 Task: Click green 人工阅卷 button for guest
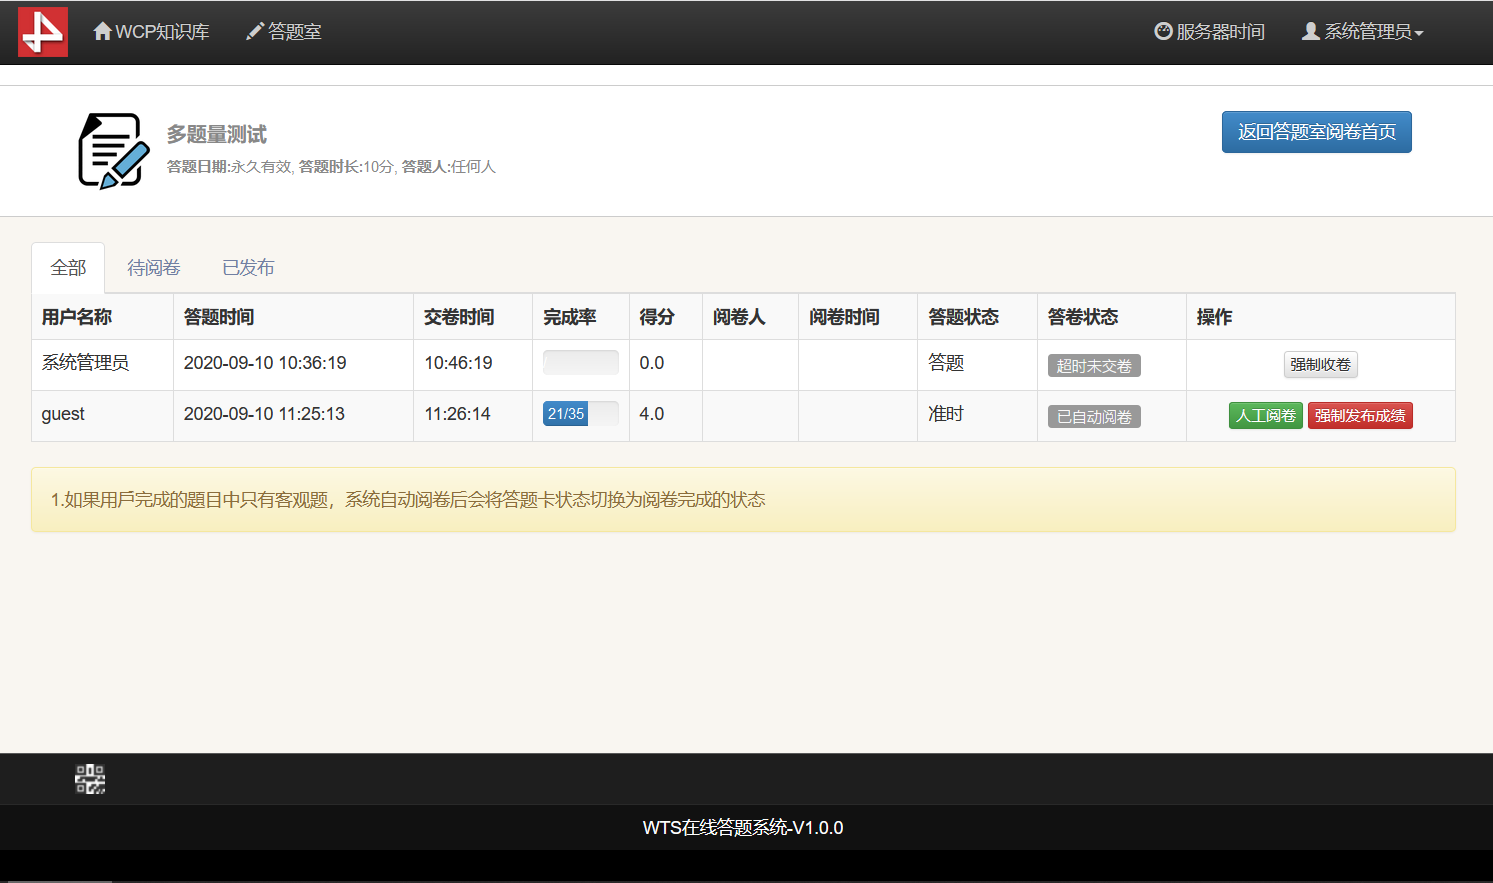click(1265, 416)
